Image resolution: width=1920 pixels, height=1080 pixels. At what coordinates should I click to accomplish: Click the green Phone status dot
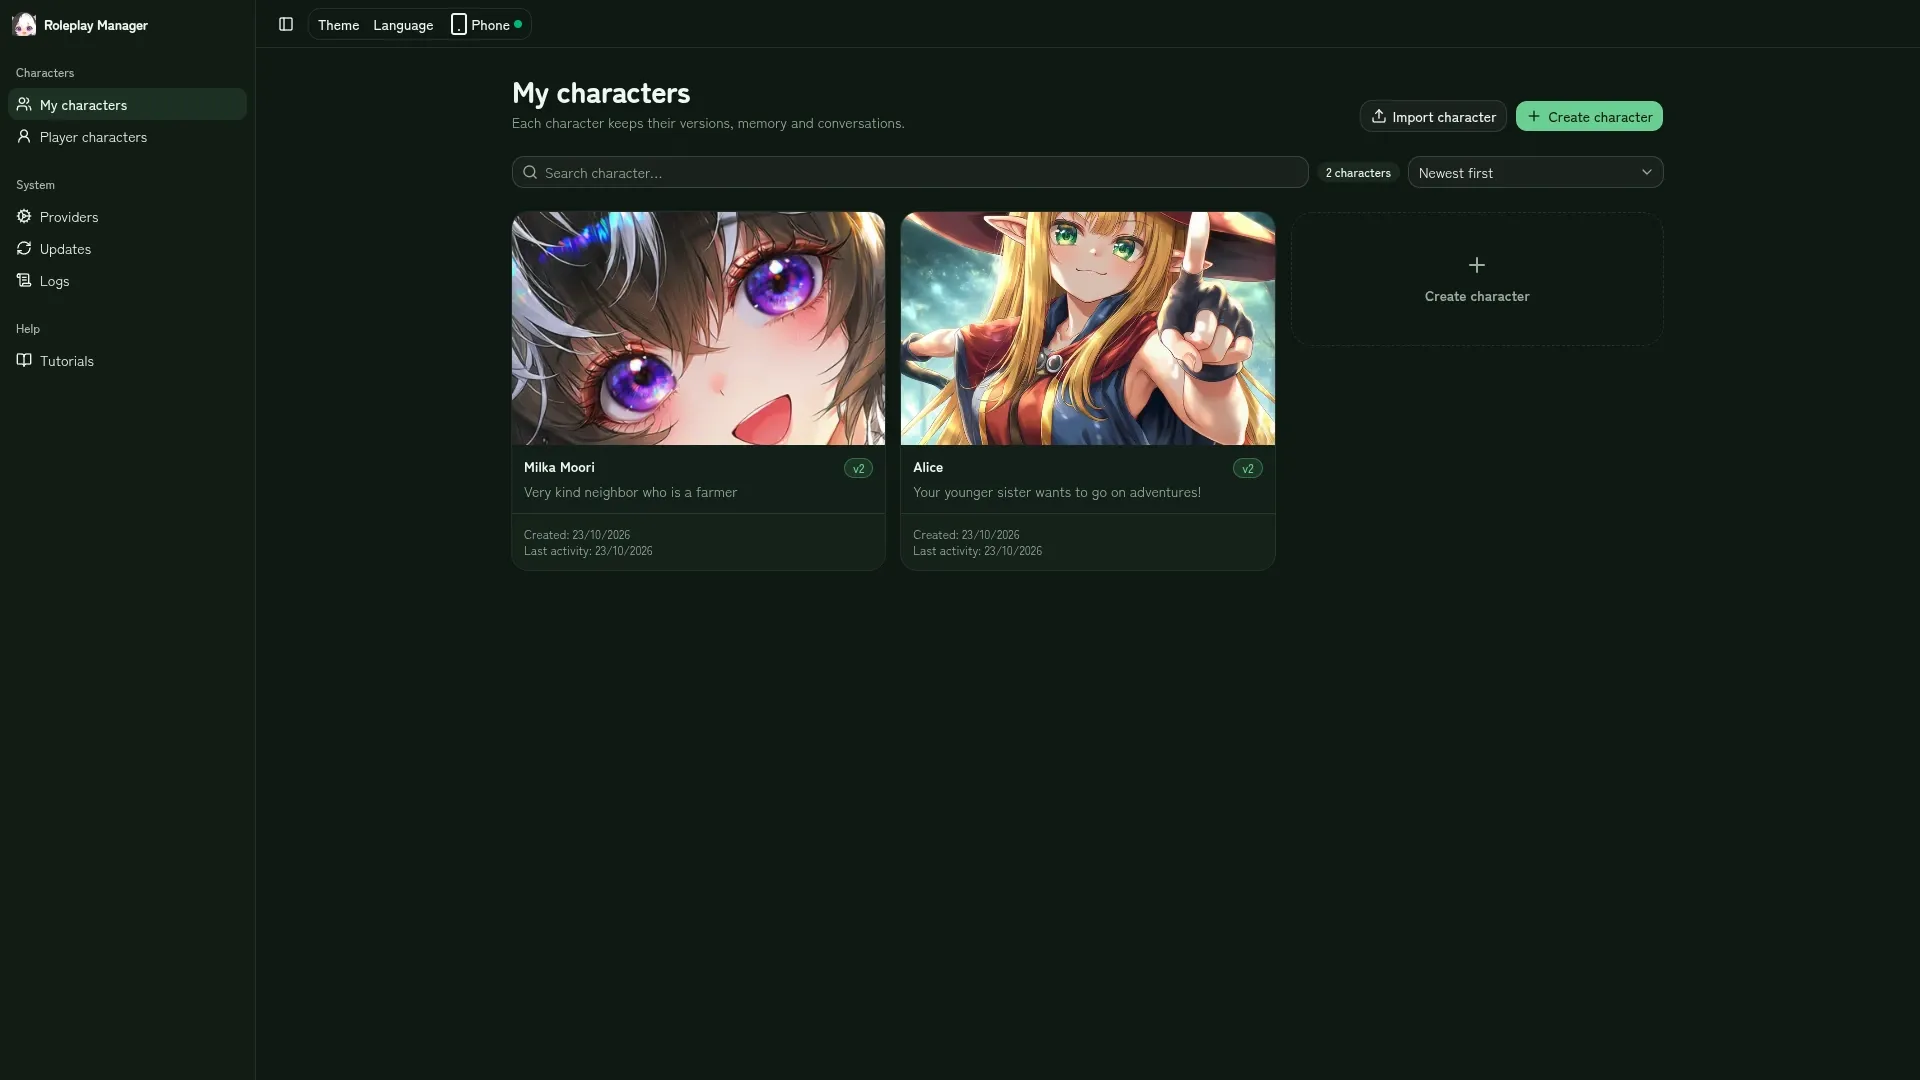coord(518,24)
